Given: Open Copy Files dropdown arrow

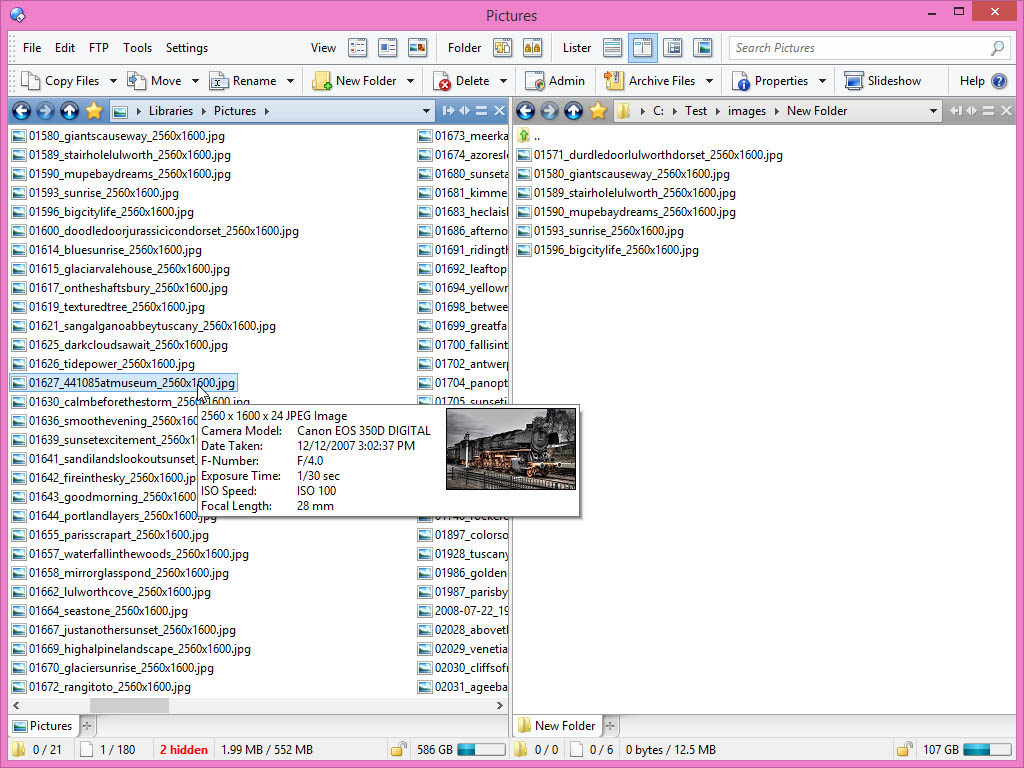Looking at the screenshot, I should [x=113, y=81].
